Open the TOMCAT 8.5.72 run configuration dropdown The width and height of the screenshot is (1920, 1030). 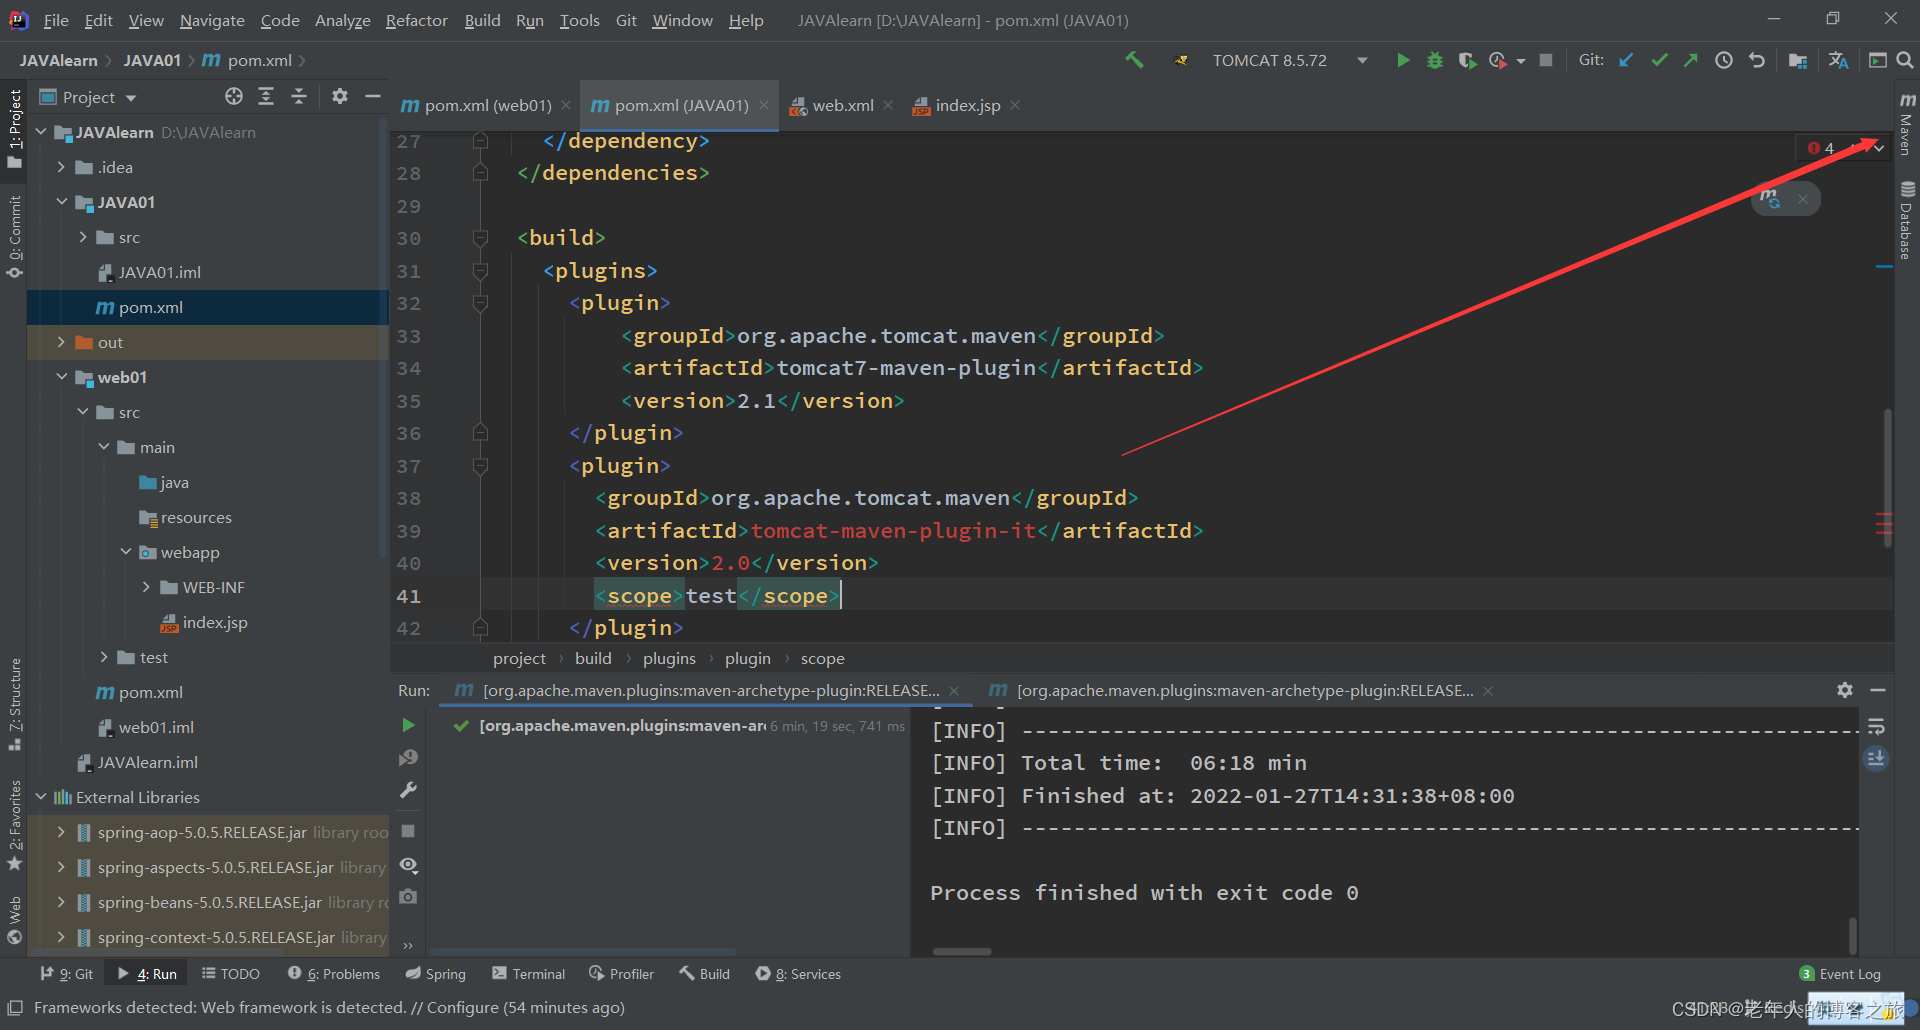1362,60
